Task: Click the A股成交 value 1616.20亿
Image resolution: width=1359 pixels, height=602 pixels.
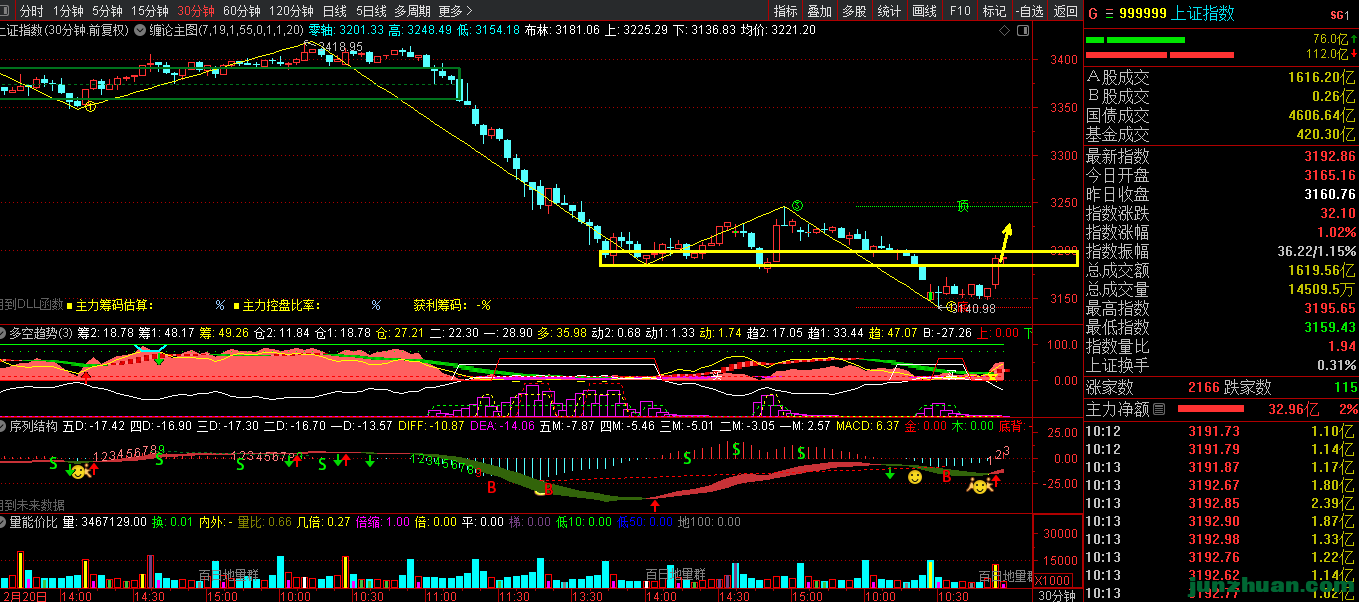Action: [1323, 77]
